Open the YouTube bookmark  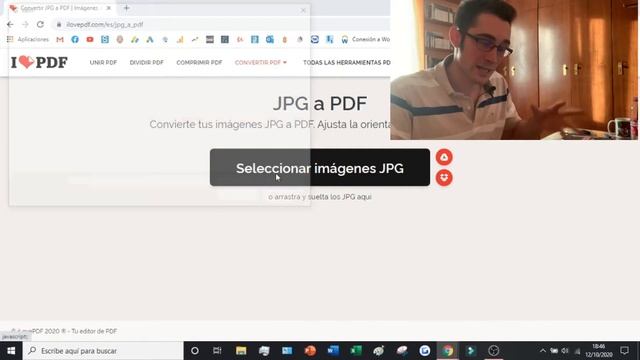(x=90, y=40)
